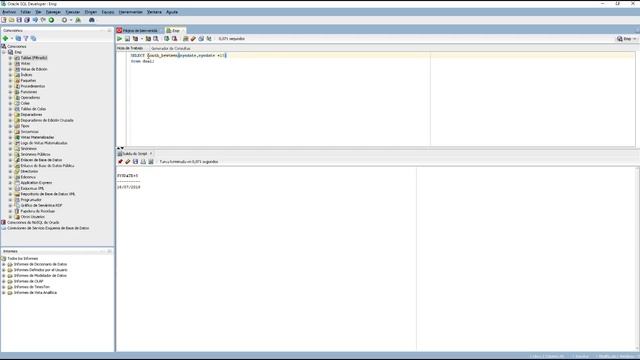Viewport: 640px width, 360px height.
Task: Open the dropdown arrow next to green plus
Action: coord(12,38)
